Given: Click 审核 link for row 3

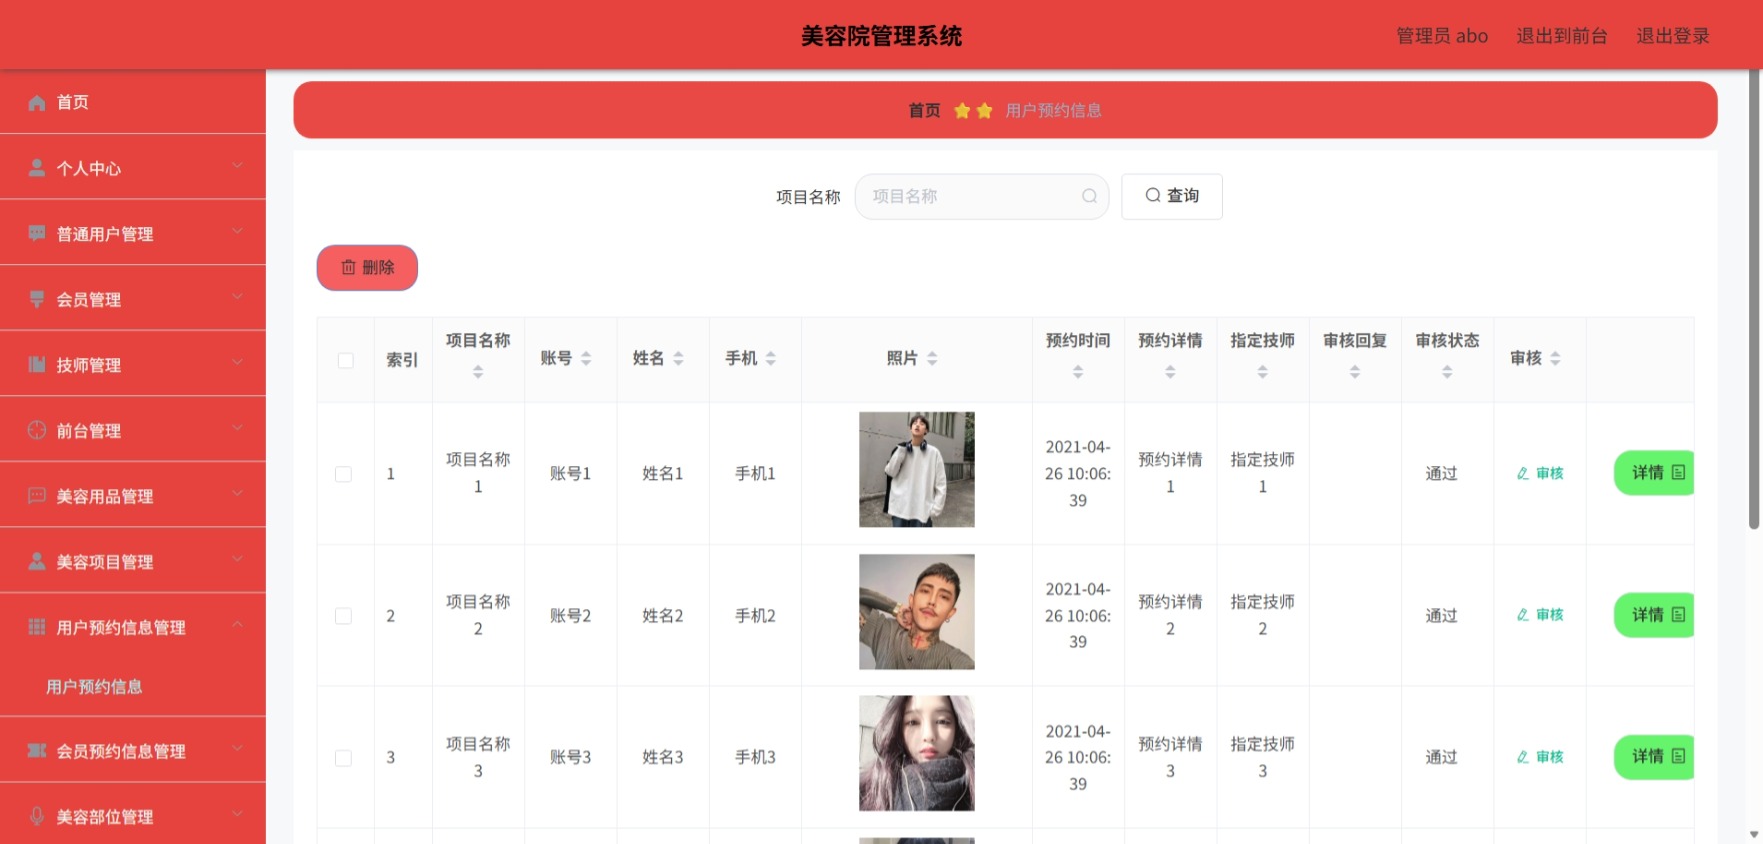Looking at the screenshot, I should click(x=1540, y=757).
